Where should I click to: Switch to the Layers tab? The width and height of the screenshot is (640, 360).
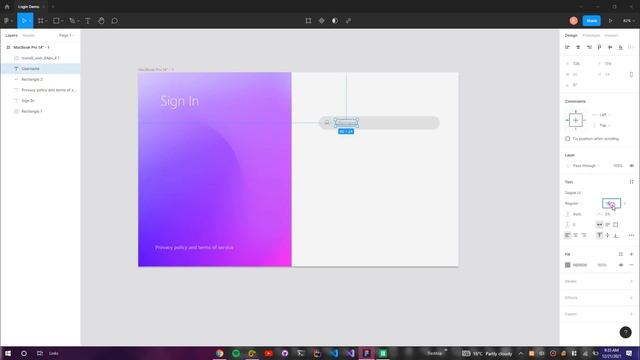[11, 36]
